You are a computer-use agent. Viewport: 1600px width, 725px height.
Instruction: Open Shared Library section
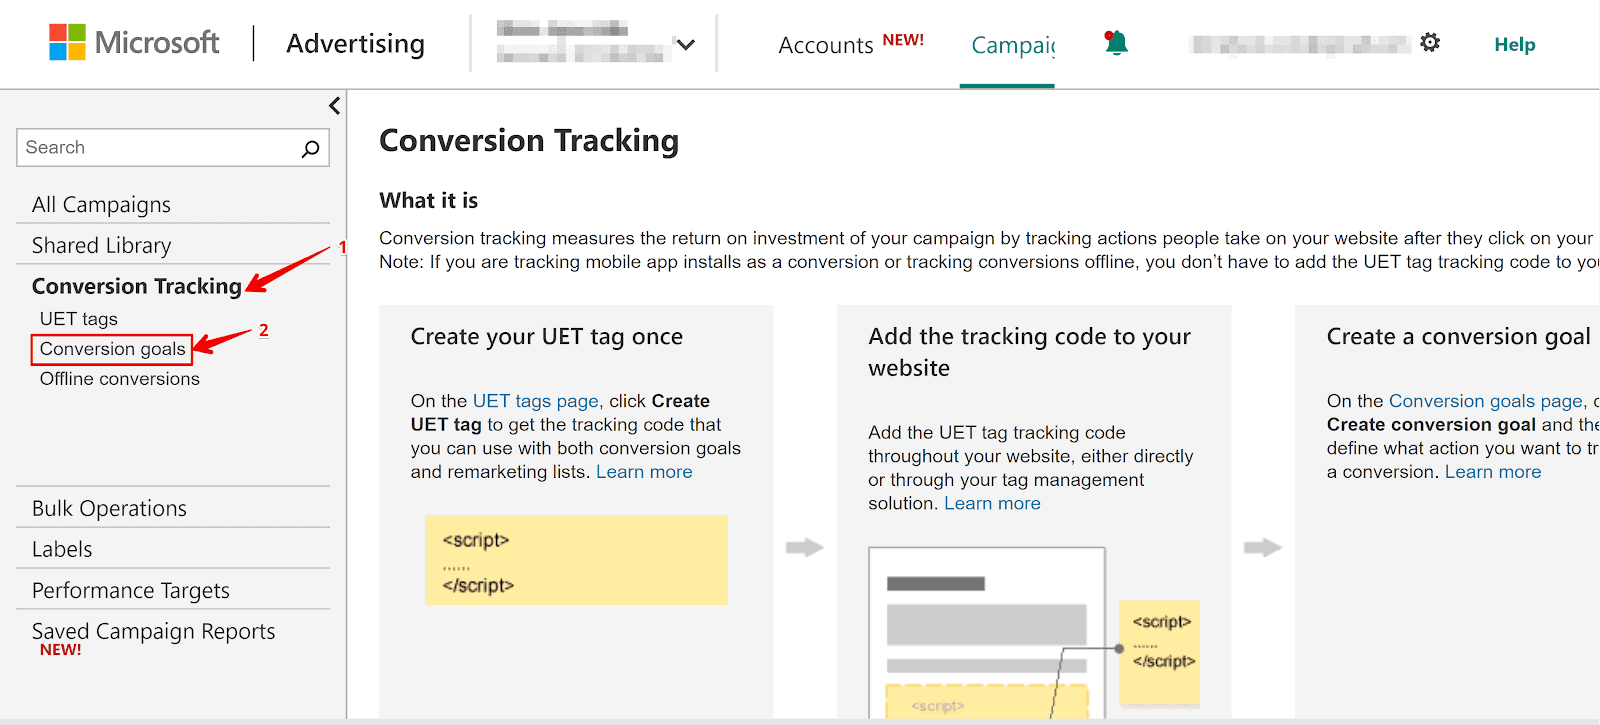coord(101,246)
